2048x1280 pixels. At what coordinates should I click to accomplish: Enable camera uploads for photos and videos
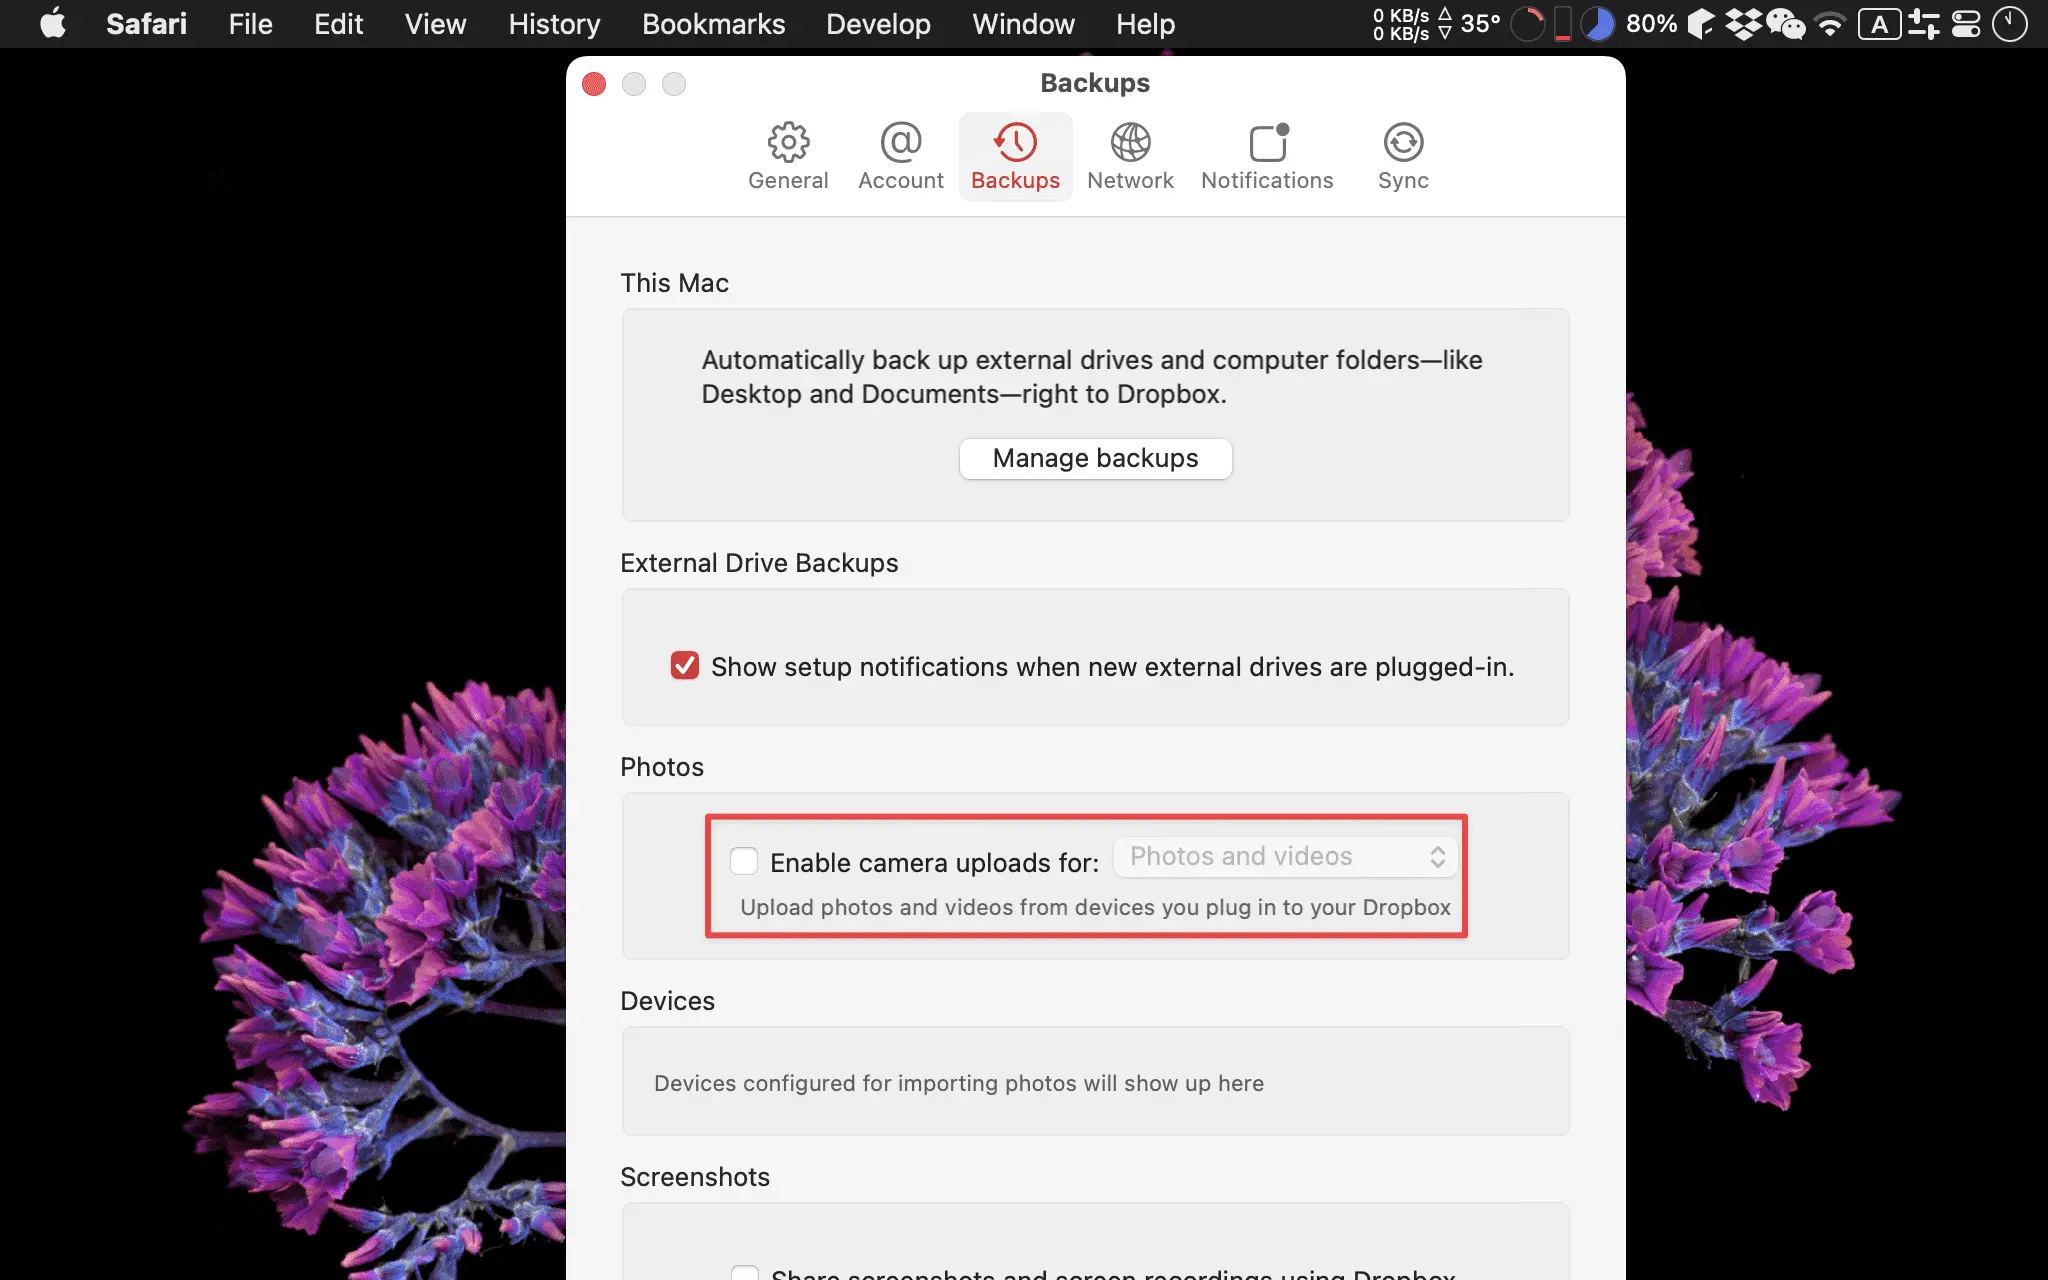[743, 861]
